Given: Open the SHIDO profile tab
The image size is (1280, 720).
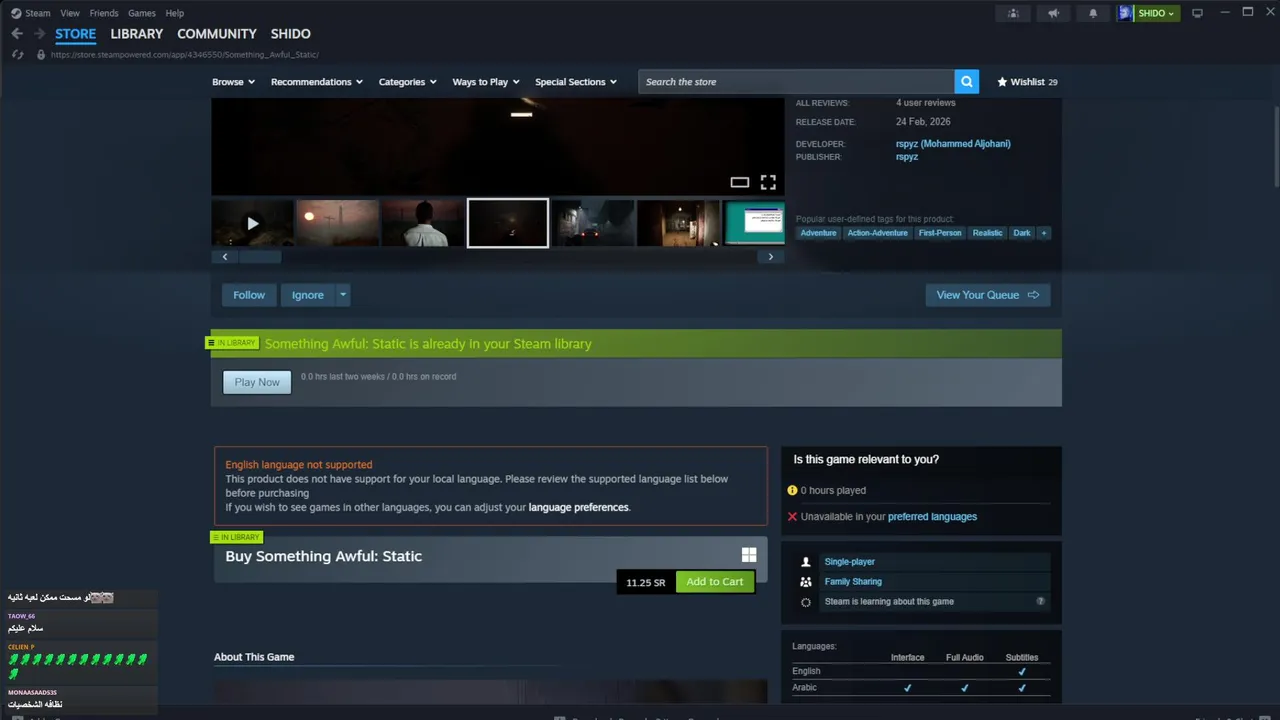Looking at the screenshot, I should [x=291, y=34].
